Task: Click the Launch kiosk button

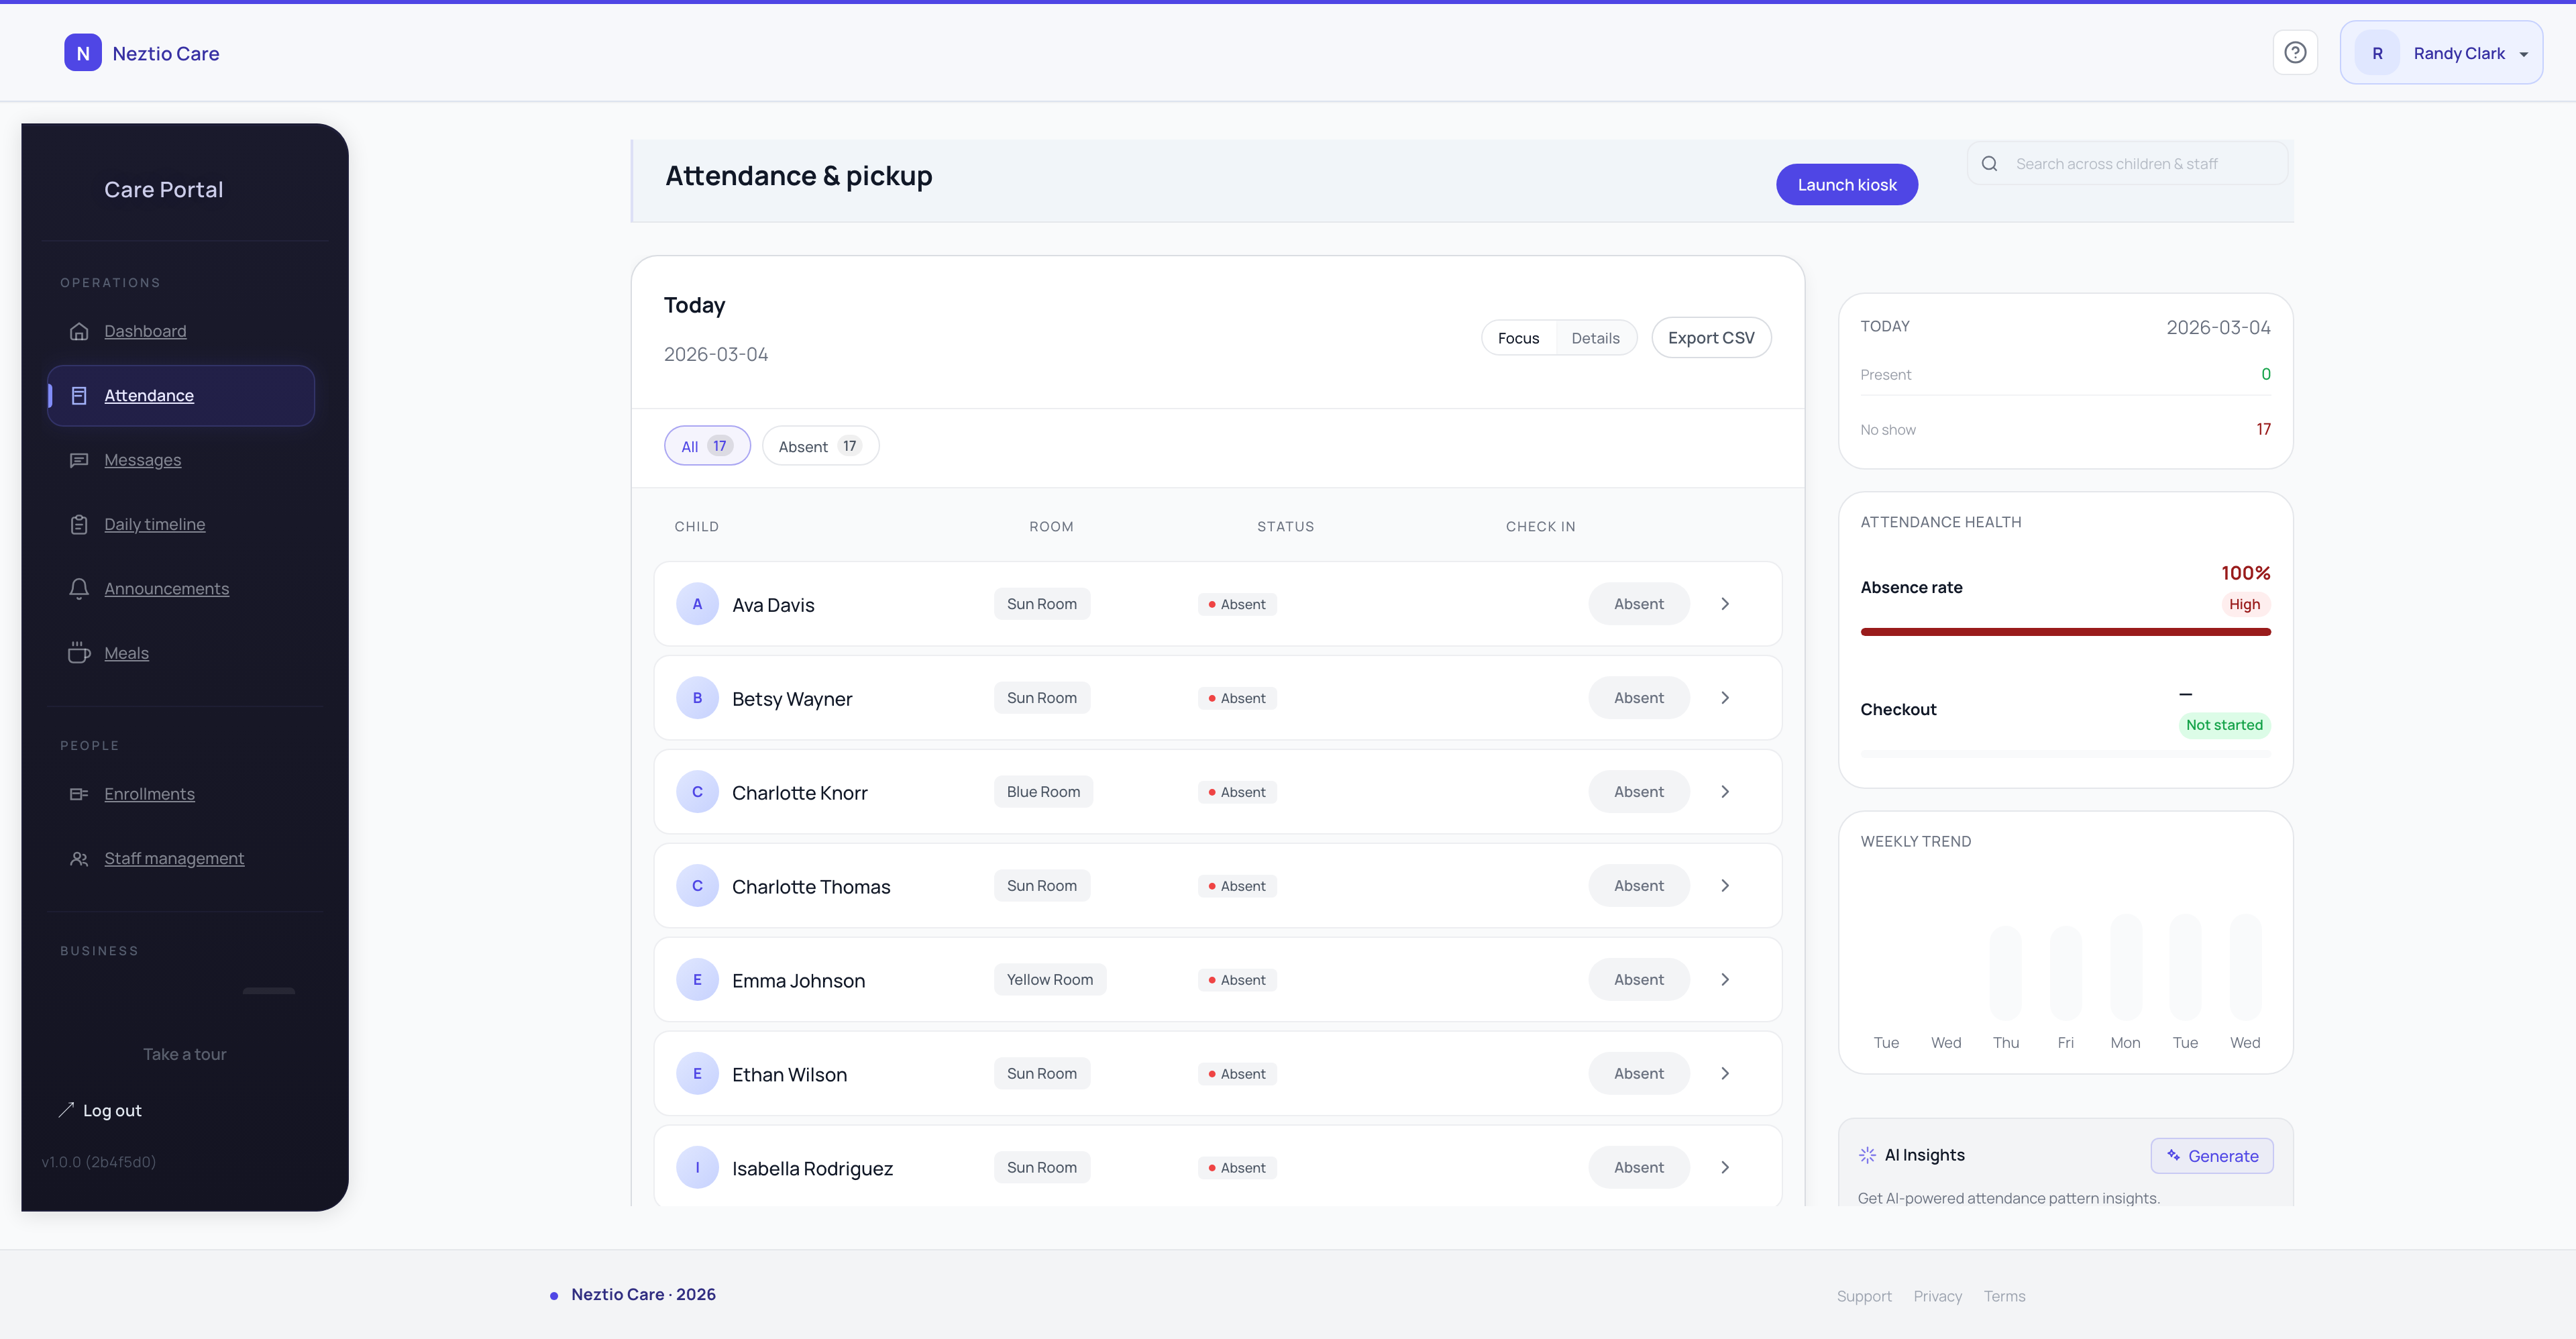Action: click(1846, 184)
